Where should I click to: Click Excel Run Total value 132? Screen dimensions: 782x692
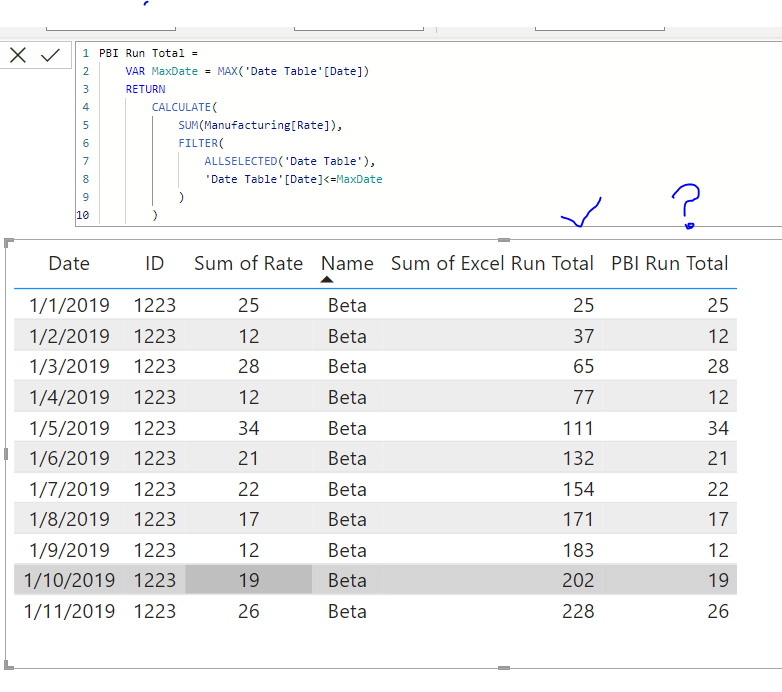click(x=579, y=458)
